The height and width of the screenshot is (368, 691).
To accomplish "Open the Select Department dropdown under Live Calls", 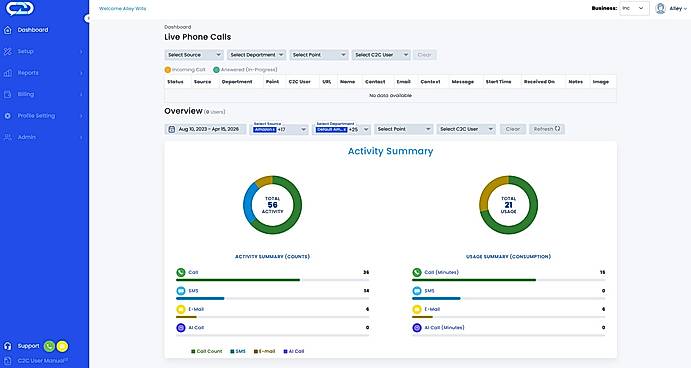I will tap(256, 55).
